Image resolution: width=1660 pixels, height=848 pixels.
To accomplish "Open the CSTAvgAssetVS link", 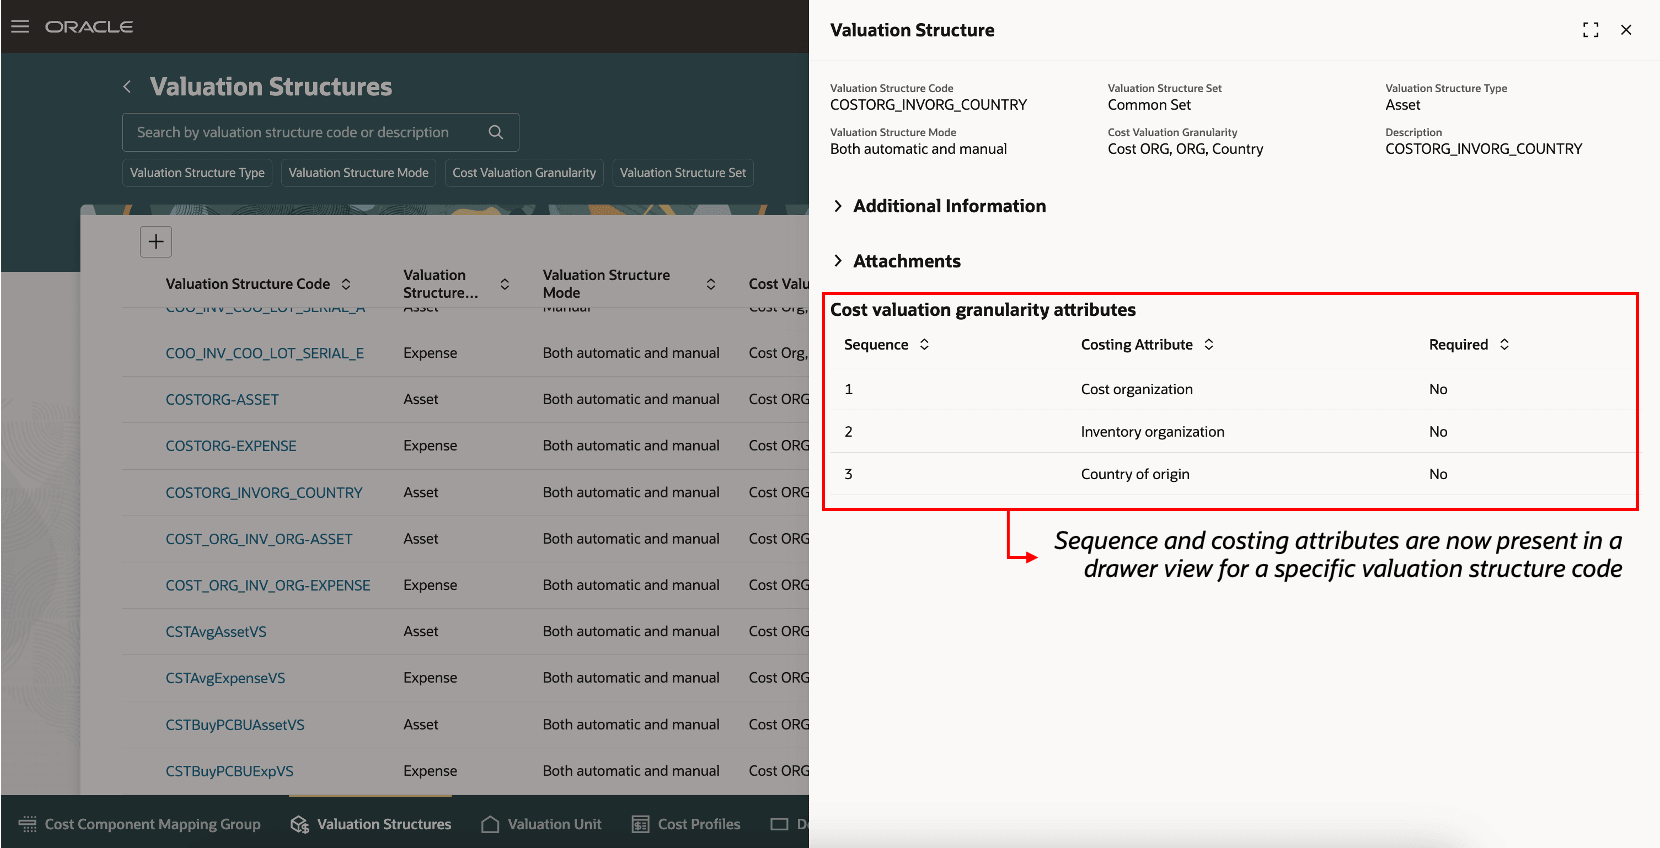I will point(216,632).
